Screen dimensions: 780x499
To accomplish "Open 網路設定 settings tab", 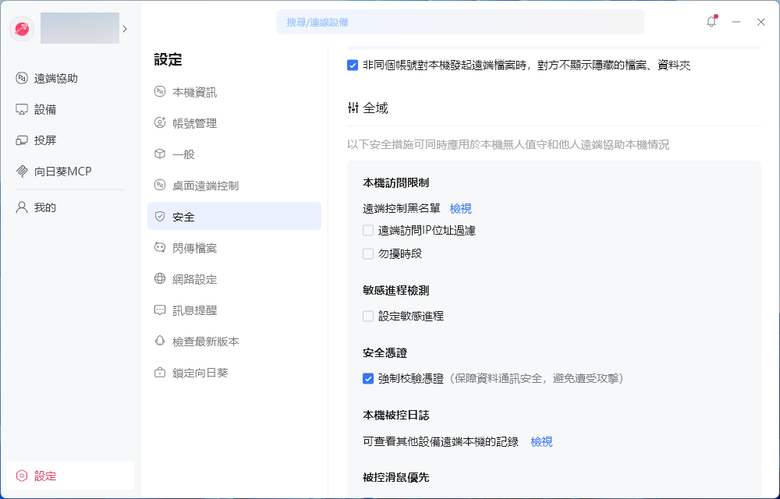I will [234, 279].
